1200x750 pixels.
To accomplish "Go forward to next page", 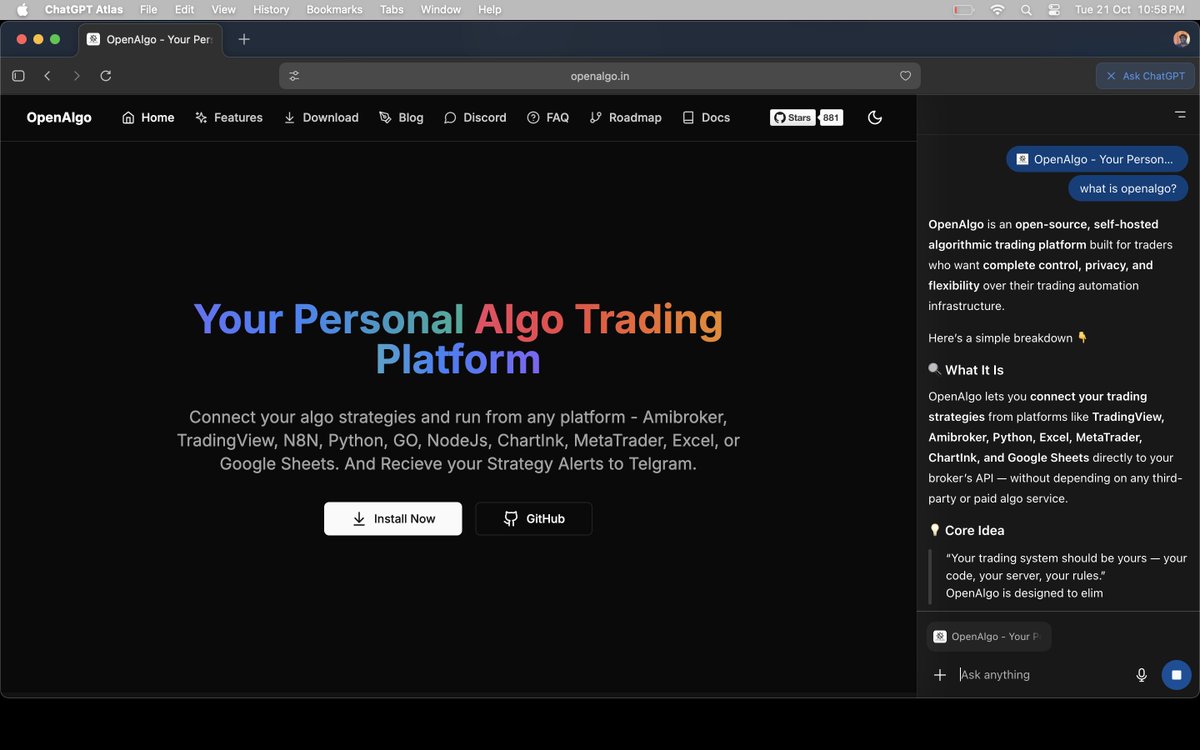I will pos(76,76).
